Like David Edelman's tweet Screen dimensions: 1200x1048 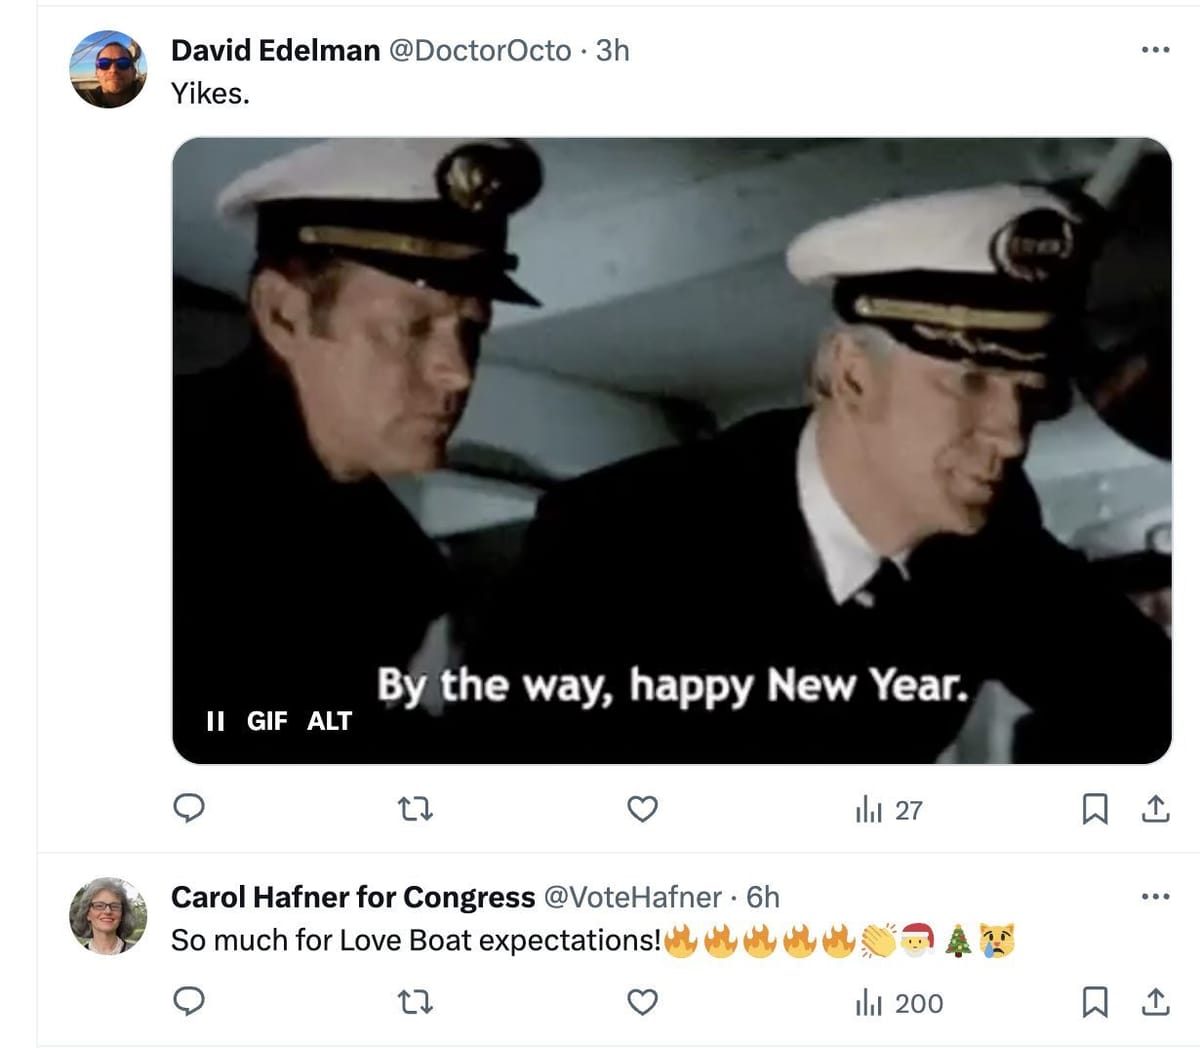click(x=642, y=808)
